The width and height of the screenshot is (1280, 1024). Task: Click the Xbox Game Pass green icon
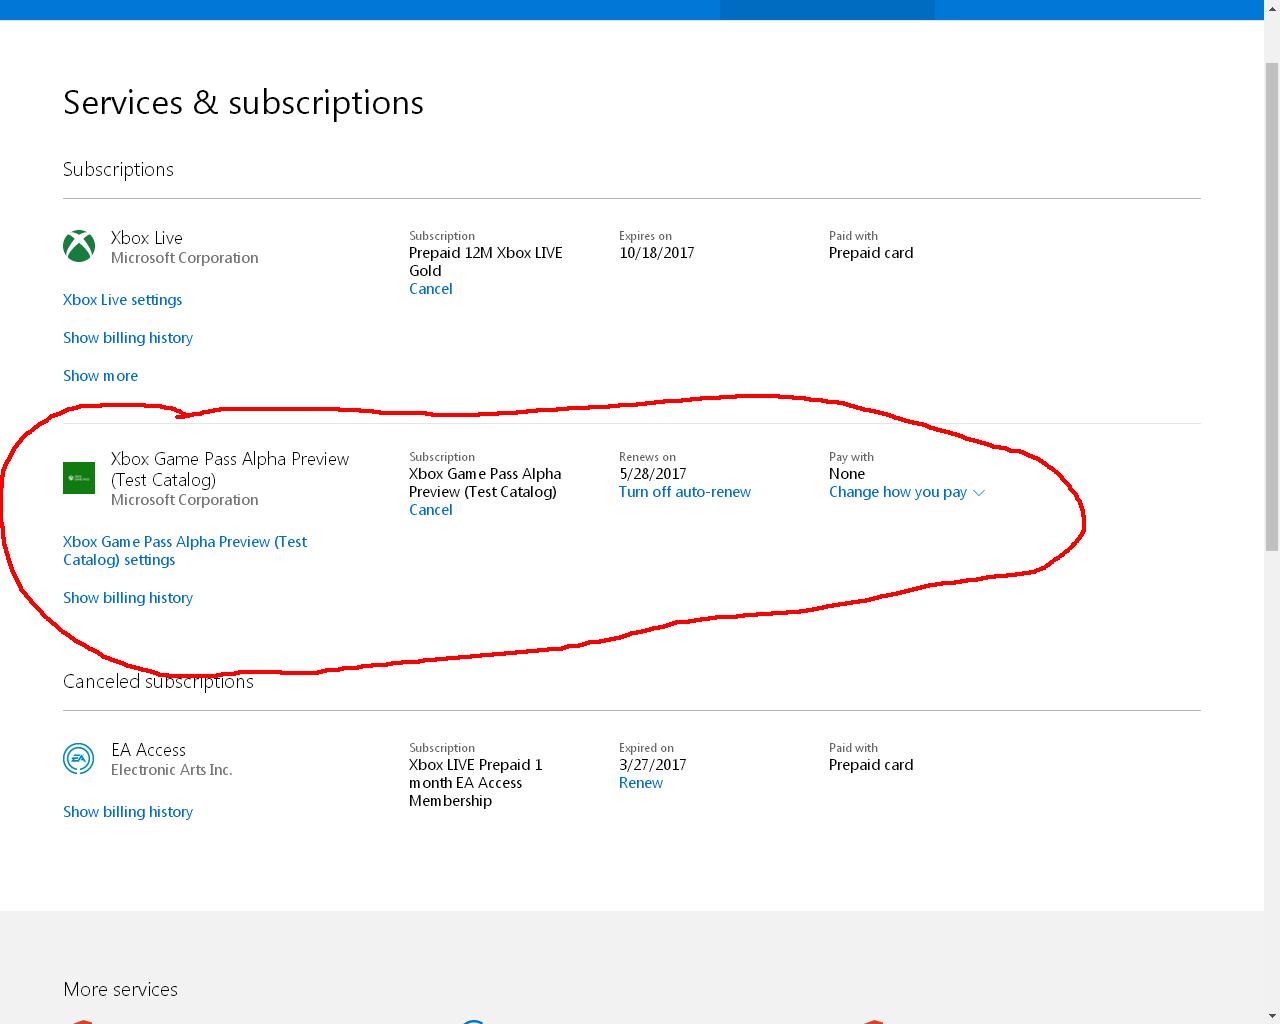tap(79, 478)
